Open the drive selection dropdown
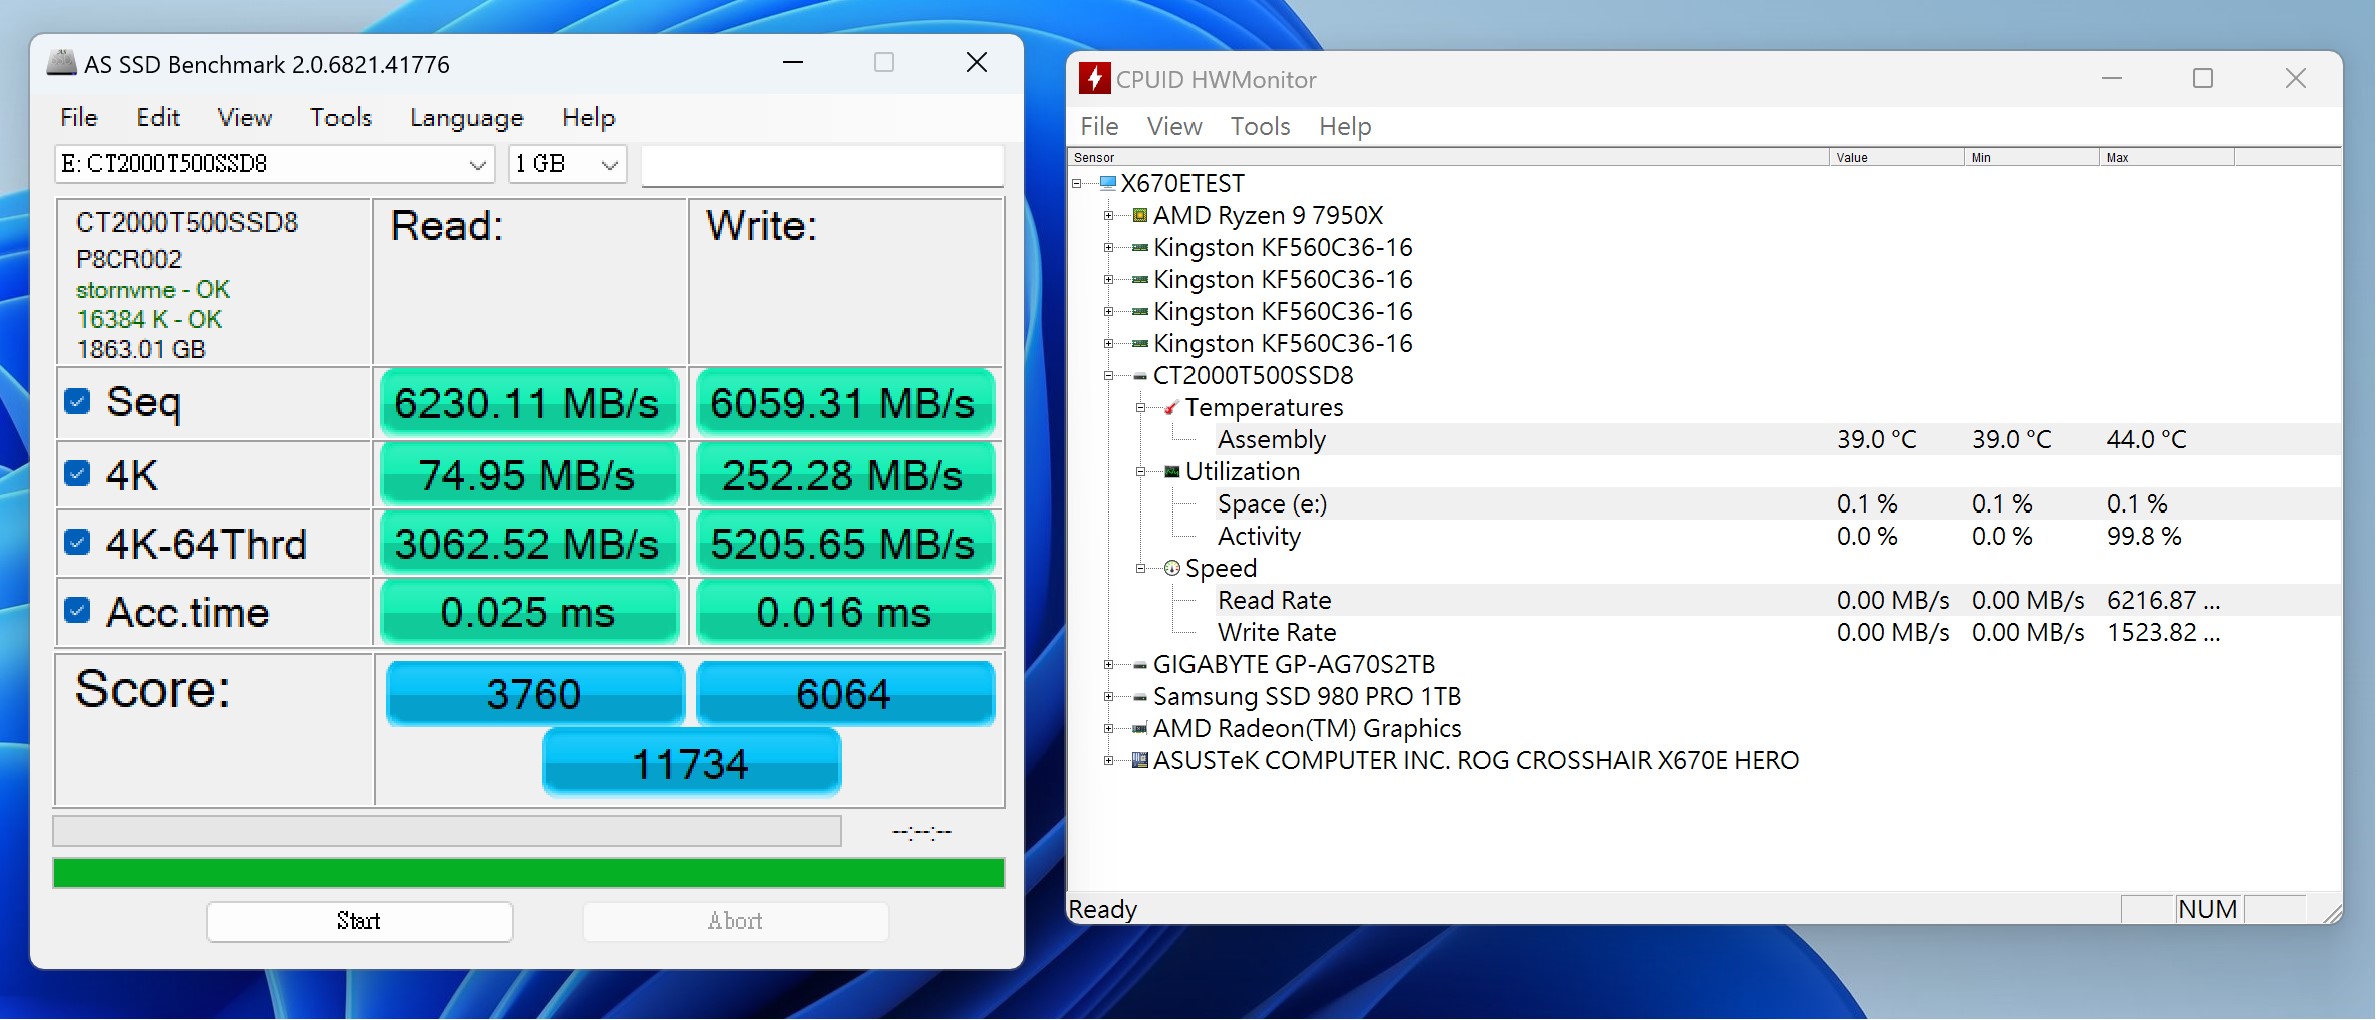The image size is (2376, 1020). click(x=477, y=164)
